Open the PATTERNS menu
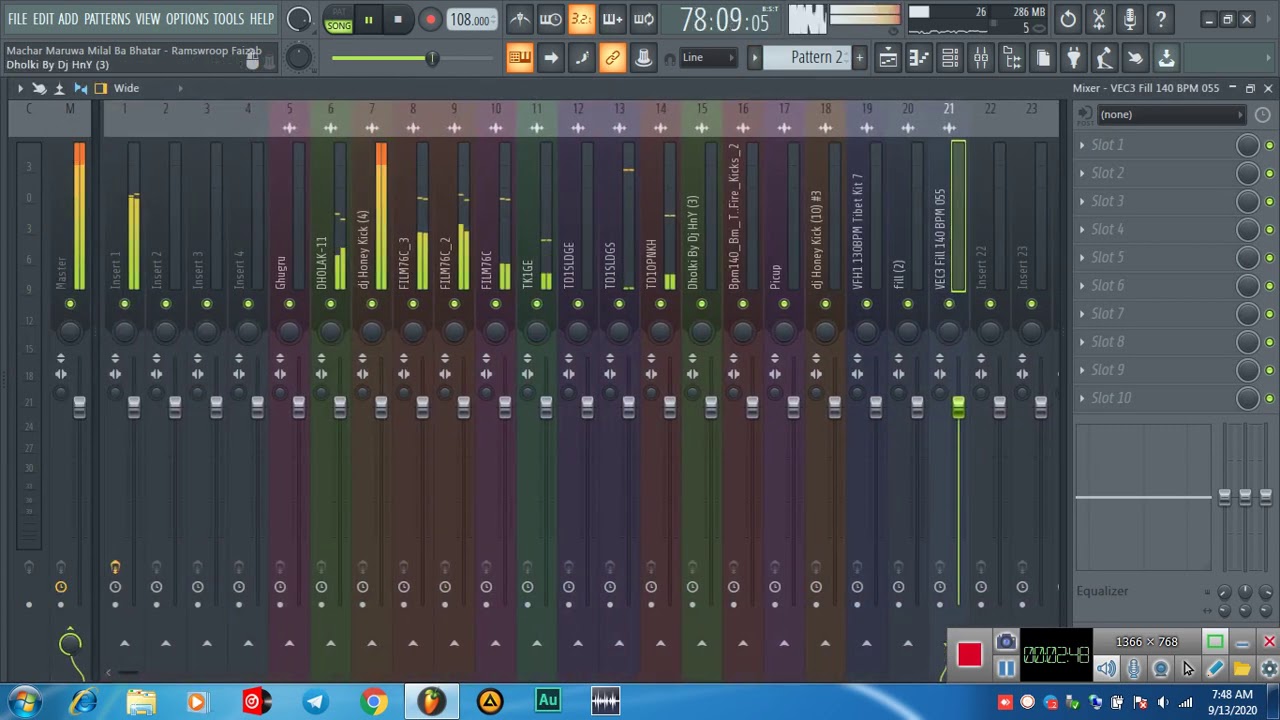Screen dimensions: 1280x720 click(x=107, y=19)
